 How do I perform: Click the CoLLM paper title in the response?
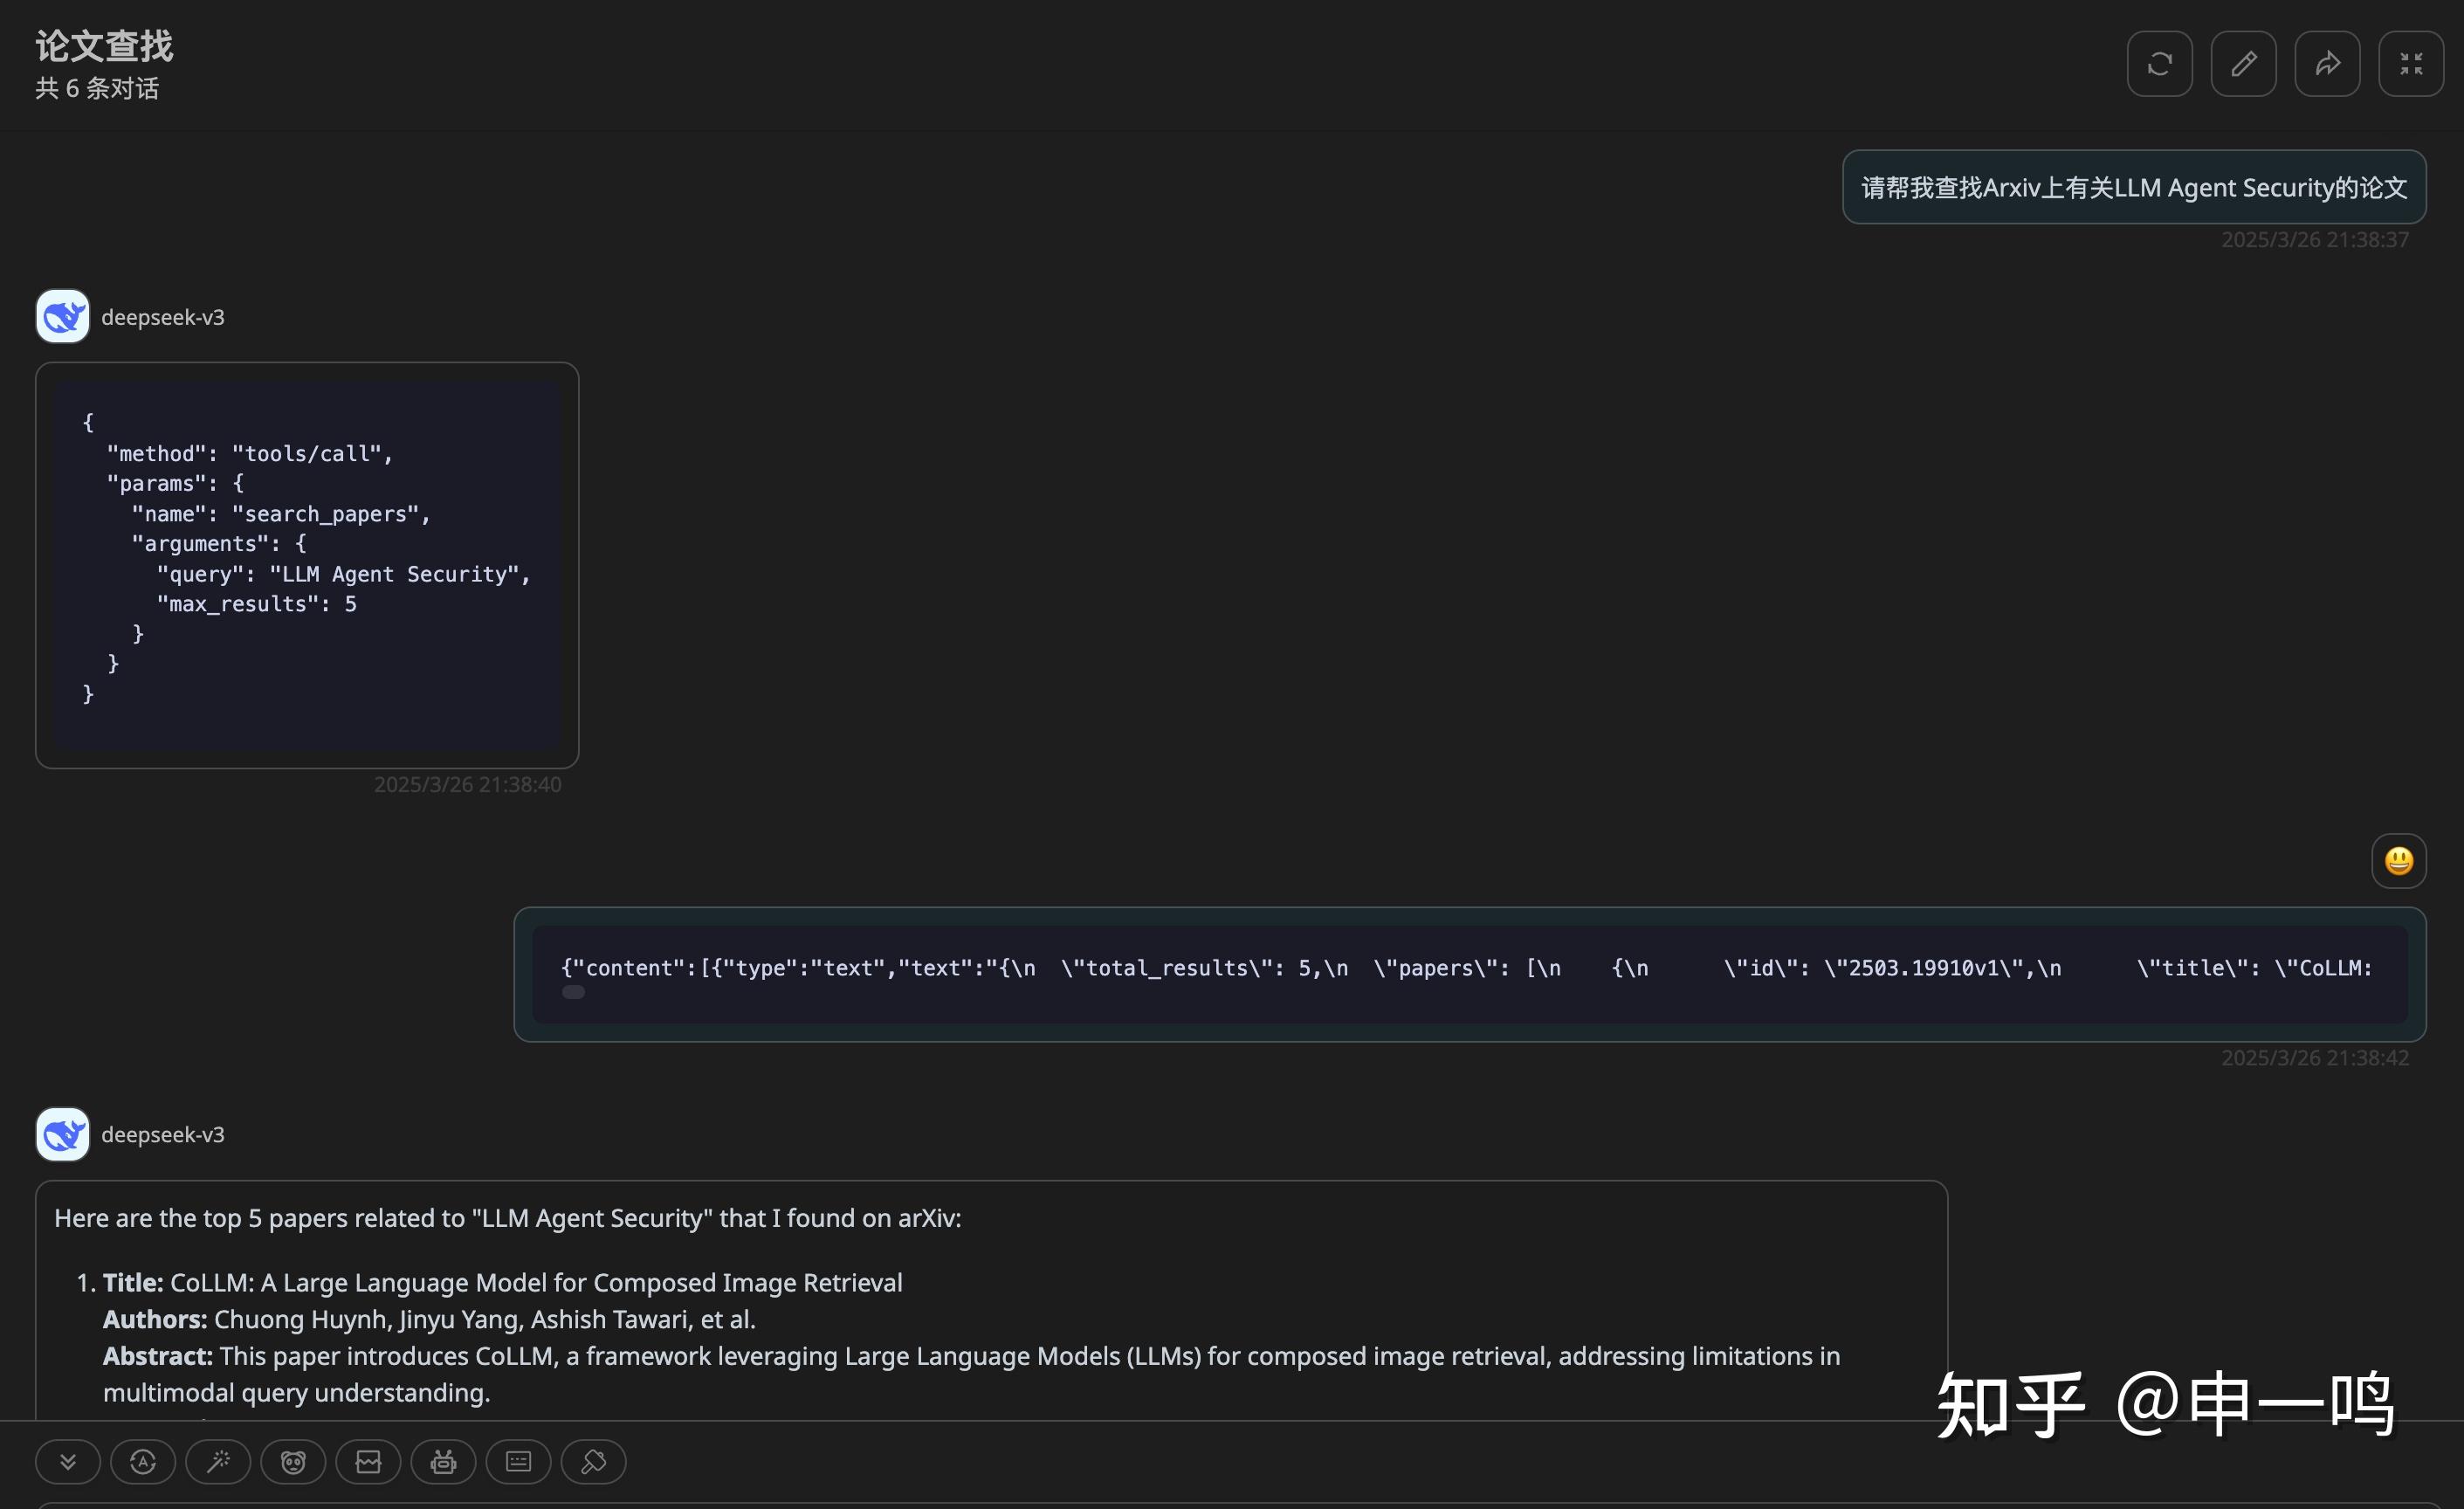(535, 1283)
